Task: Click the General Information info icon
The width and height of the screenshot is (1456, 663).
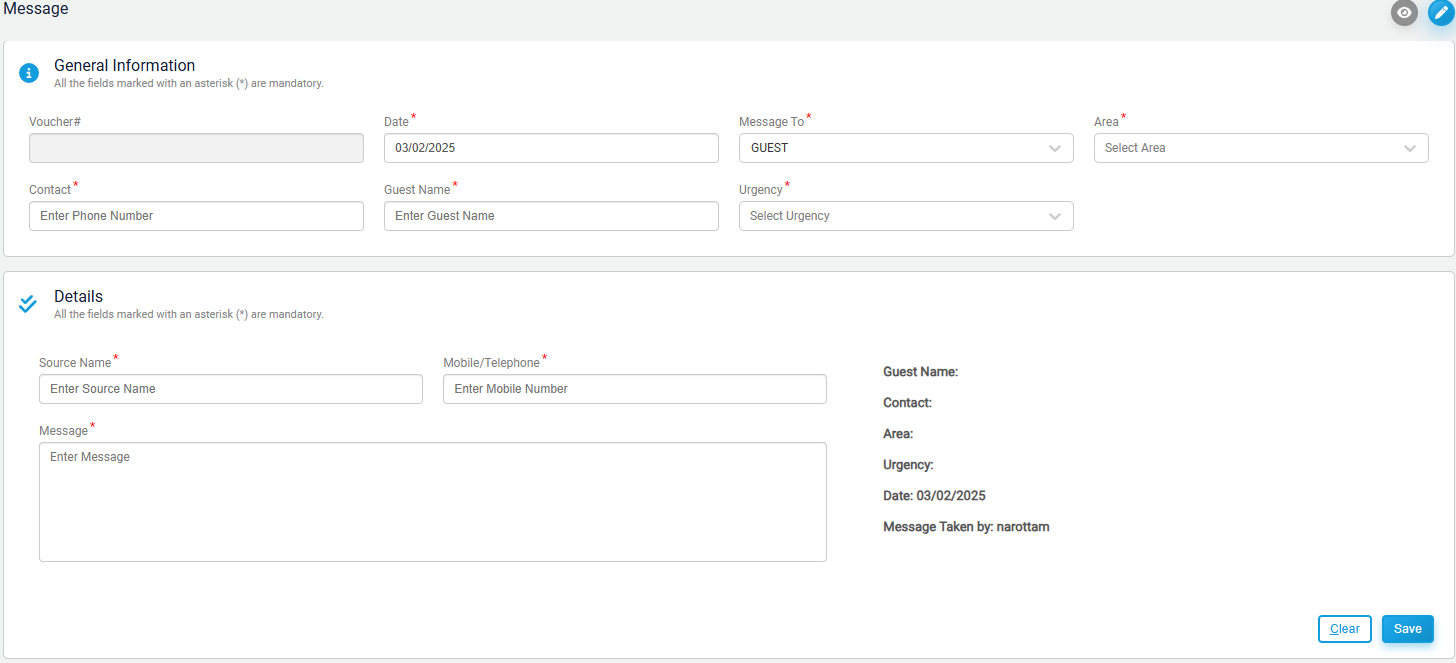Action: tap(29, 73)
